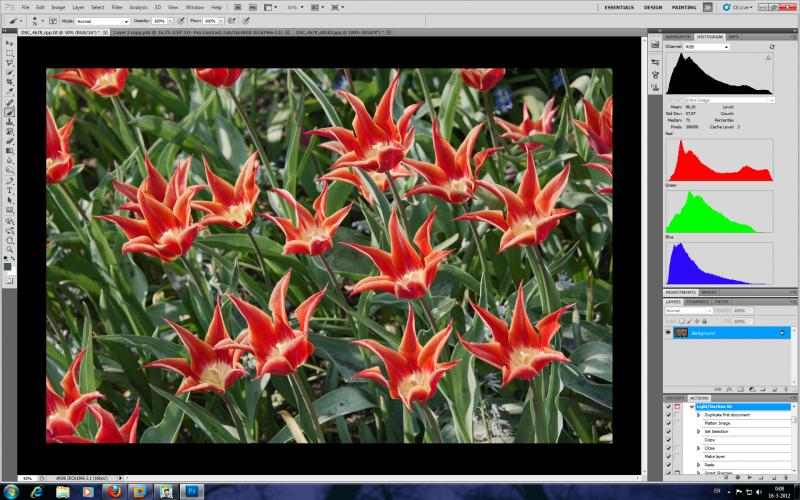Expand the Set Selection step

[x=698, y=432]
